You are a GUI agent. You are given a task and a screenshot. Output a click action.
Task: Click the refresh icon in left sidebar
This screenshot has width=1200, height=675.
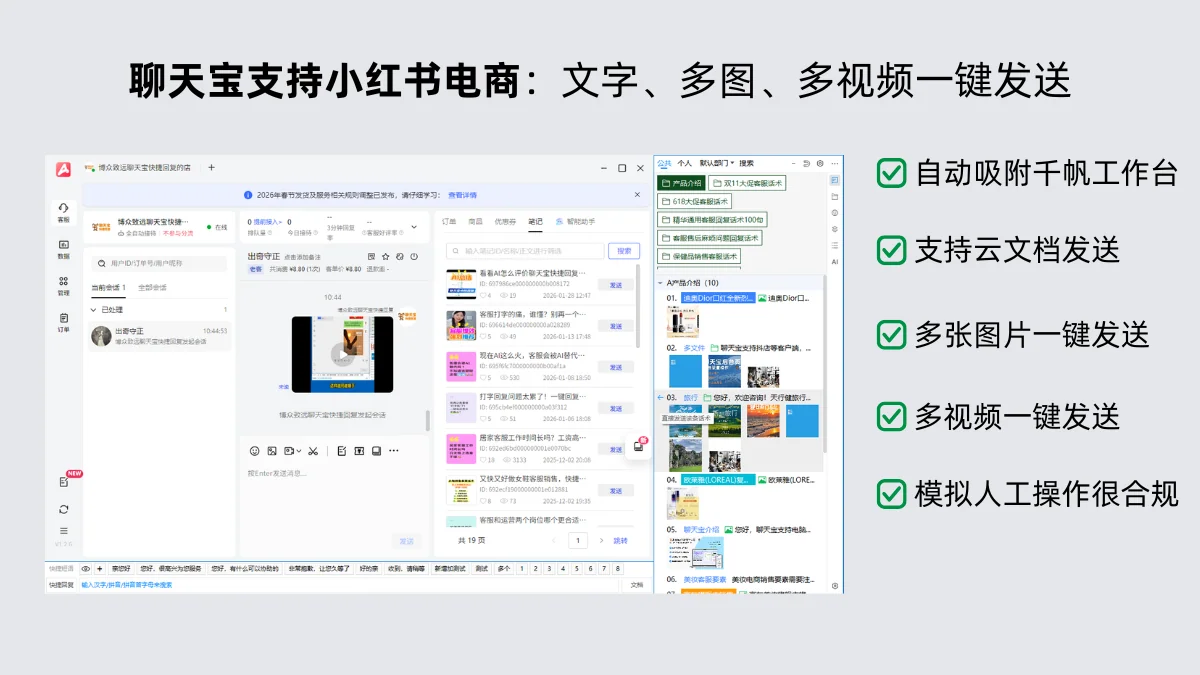click(64, 509)
